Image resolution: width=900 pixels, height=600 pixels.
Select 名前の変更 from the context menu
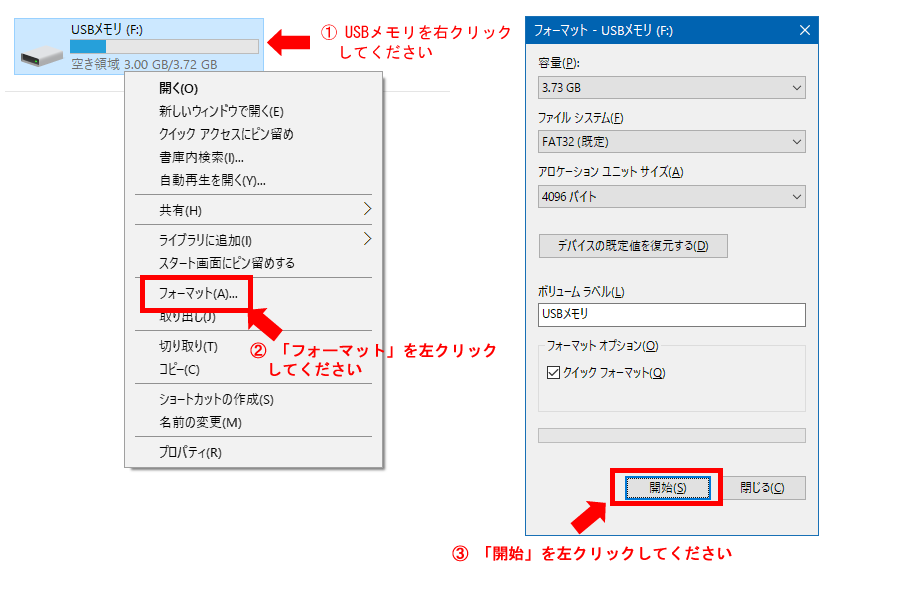[200, 422]
